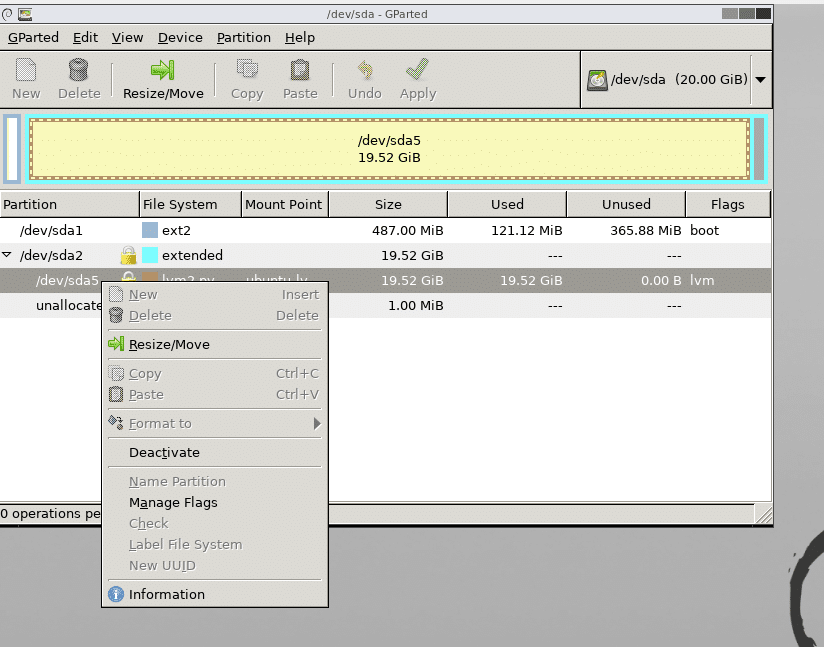The width and height of the screenshot is (824, 647).
Task: Click the Undo arrow toolbar icon
Action: (364, 71)
